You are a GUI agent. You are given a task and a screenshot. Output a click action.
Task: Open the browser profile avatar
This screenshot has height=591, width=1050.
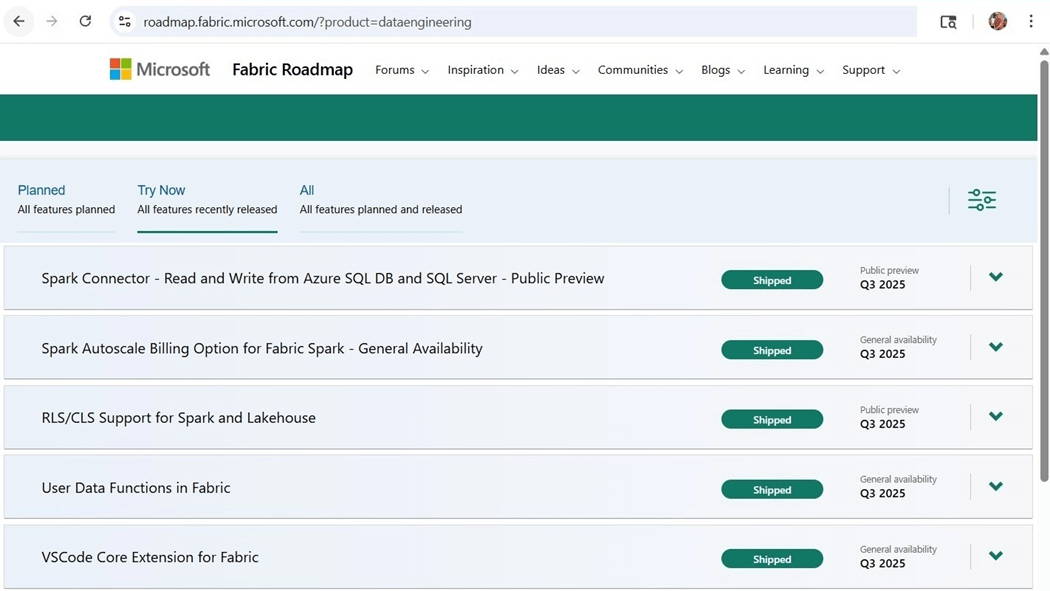pyautogui.click(x=997, y=21)
